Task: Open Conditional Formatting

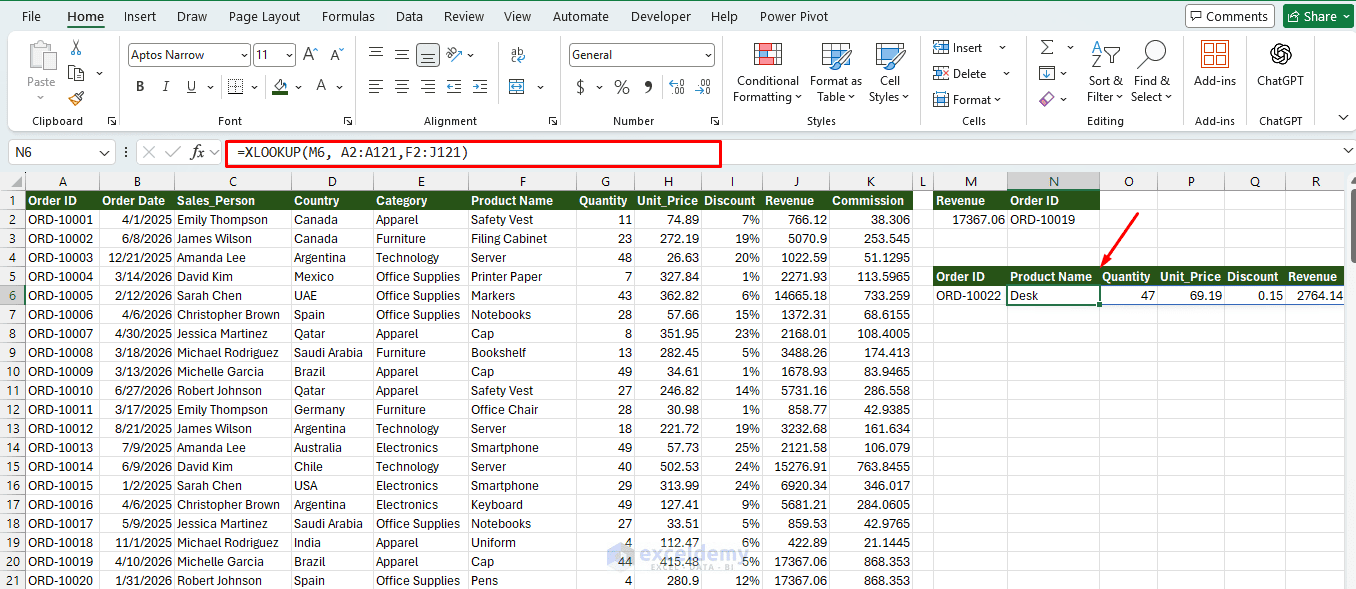Action: coord(767,73)
